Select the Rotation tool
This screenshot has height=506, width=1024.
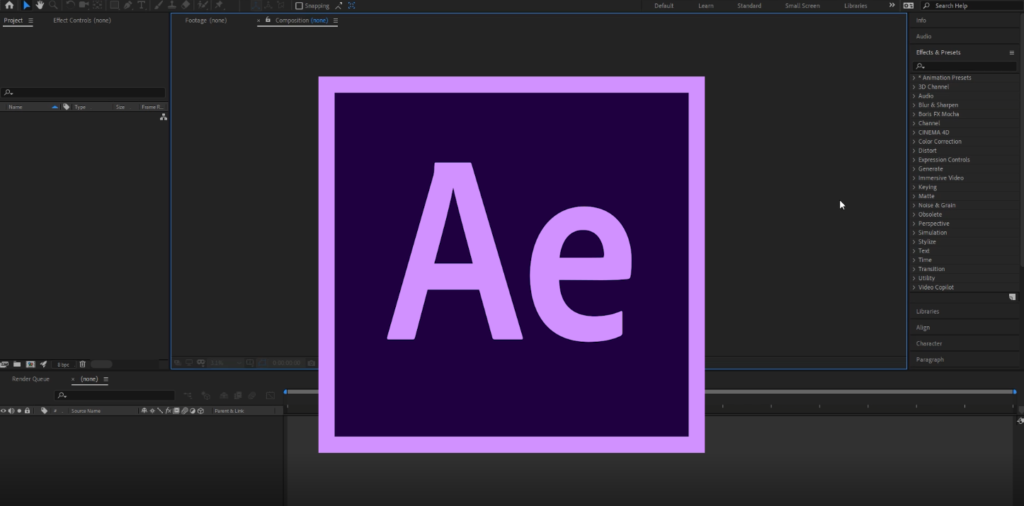tap(70, 5)
